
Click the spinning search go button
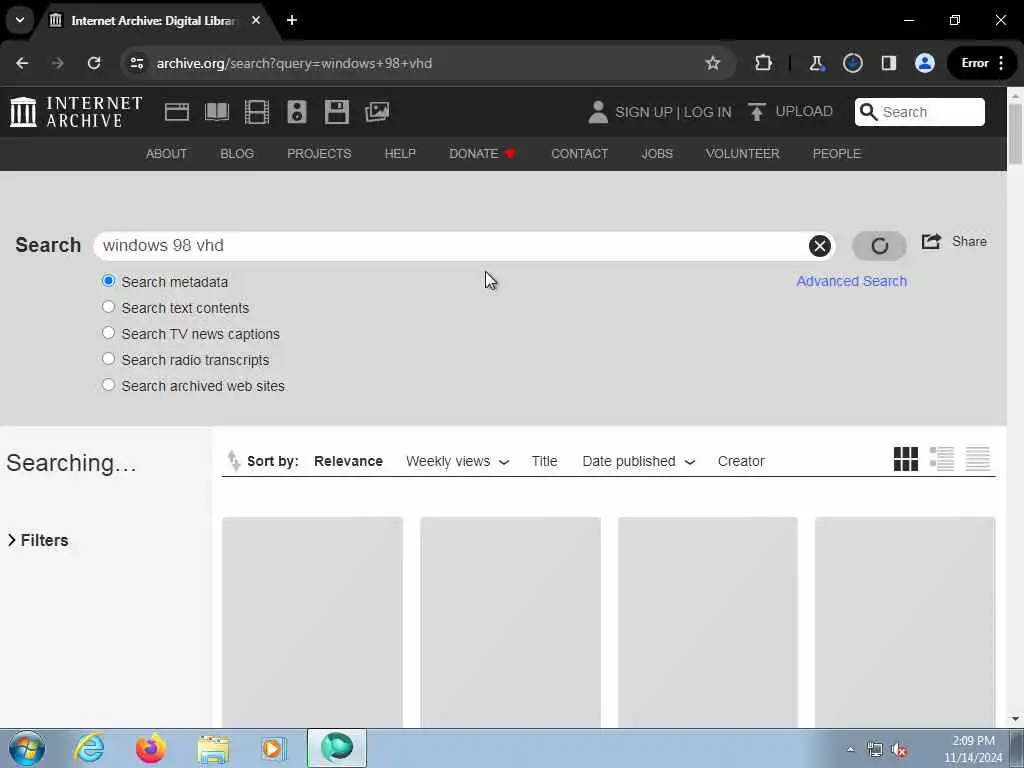[879, 246]
